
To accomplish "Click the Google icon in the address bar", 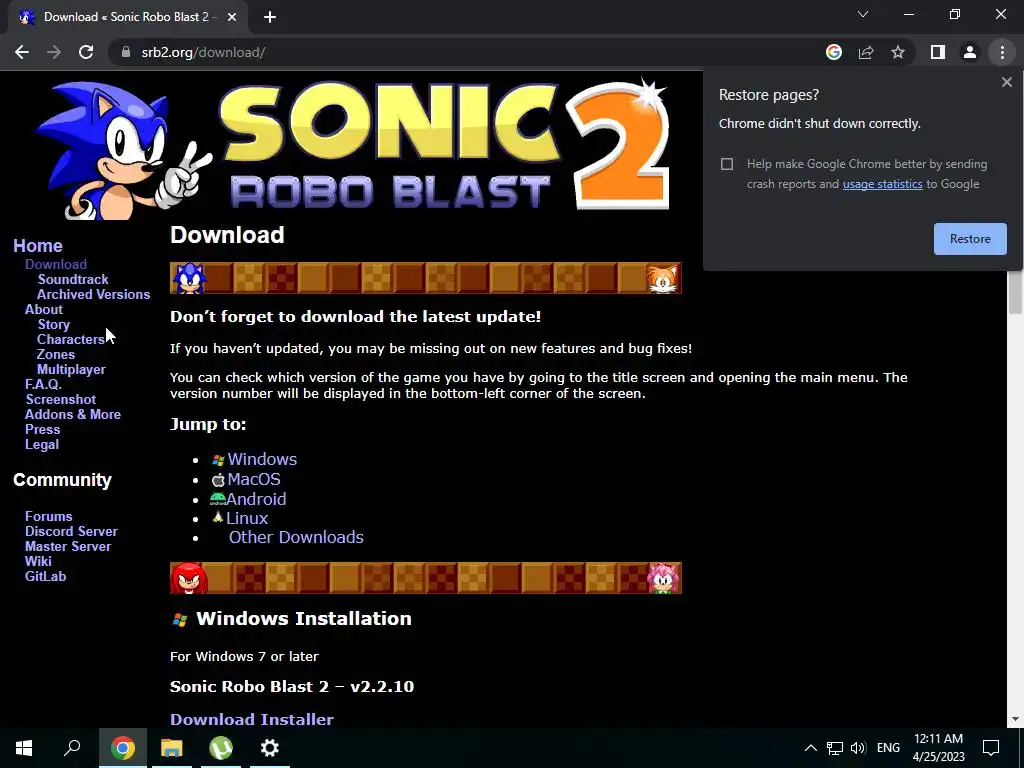I will [833, 52].
